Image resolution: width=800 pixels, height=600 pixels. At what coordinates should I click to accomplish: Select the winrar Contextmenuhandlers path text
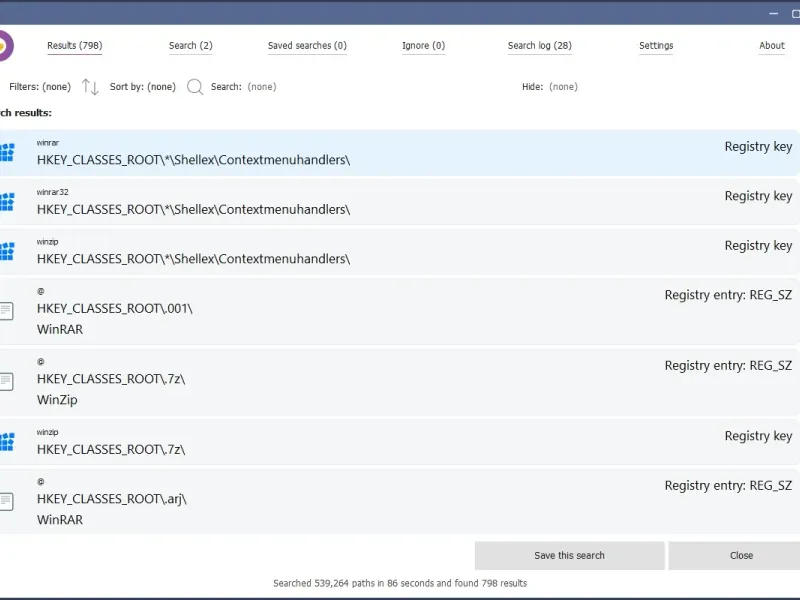click(193, 160)
